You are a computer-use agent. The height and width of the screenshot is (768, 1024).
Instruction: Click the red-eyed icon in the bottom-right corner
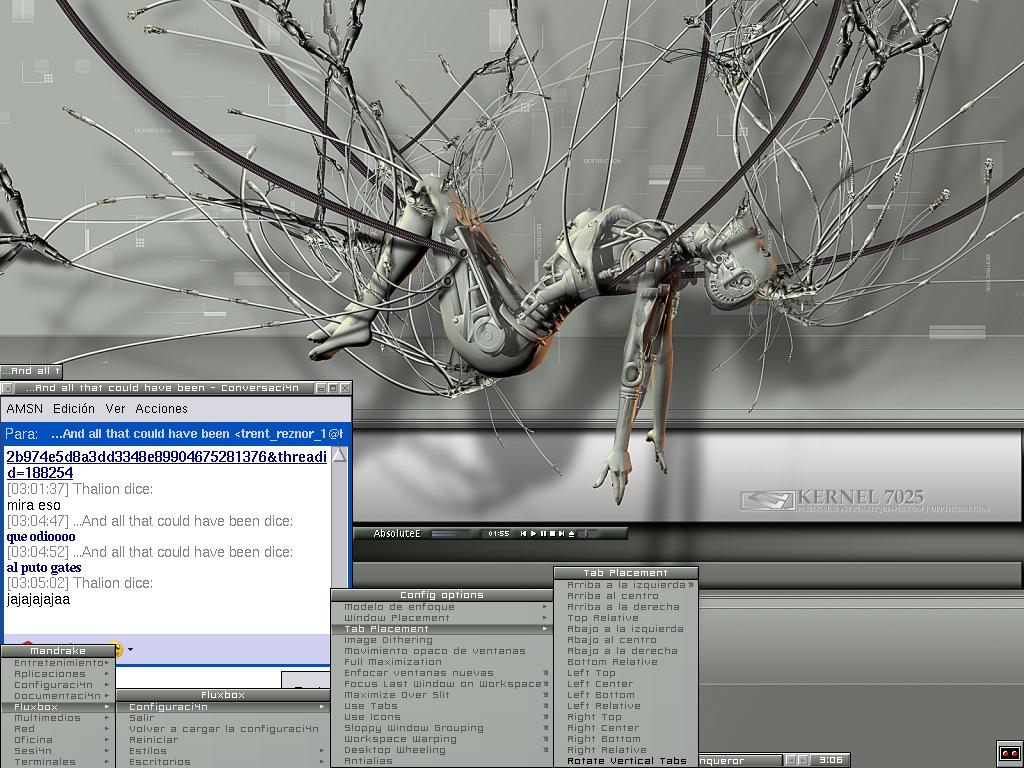point(1009,753)
